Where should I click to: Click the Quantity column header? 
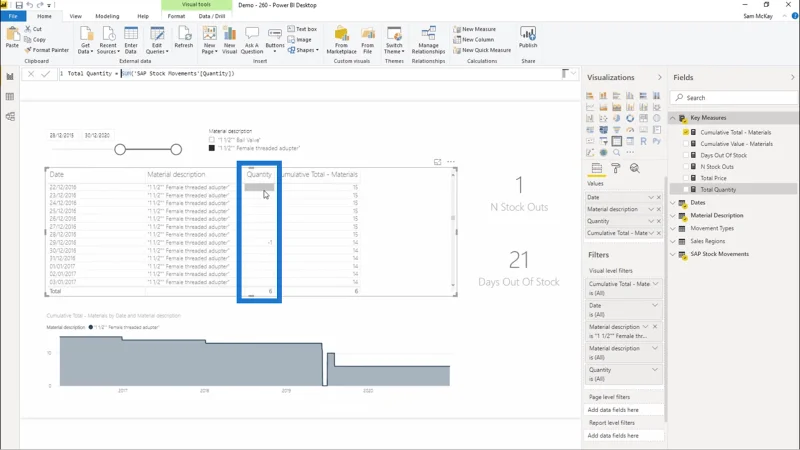coord(259,174)
